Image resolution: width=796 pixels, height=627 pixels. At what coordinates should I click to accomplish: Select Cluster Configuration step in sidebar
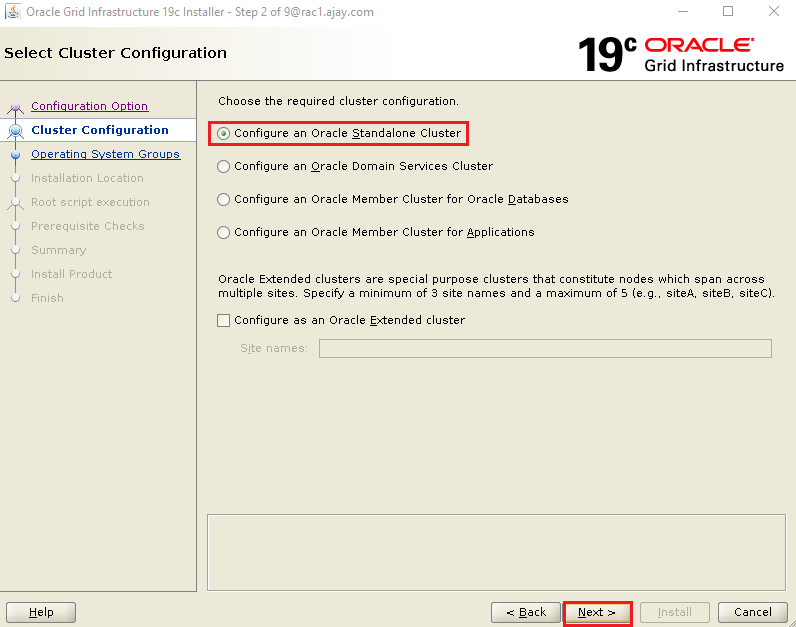pyautogui.click(x=100, y=130)
